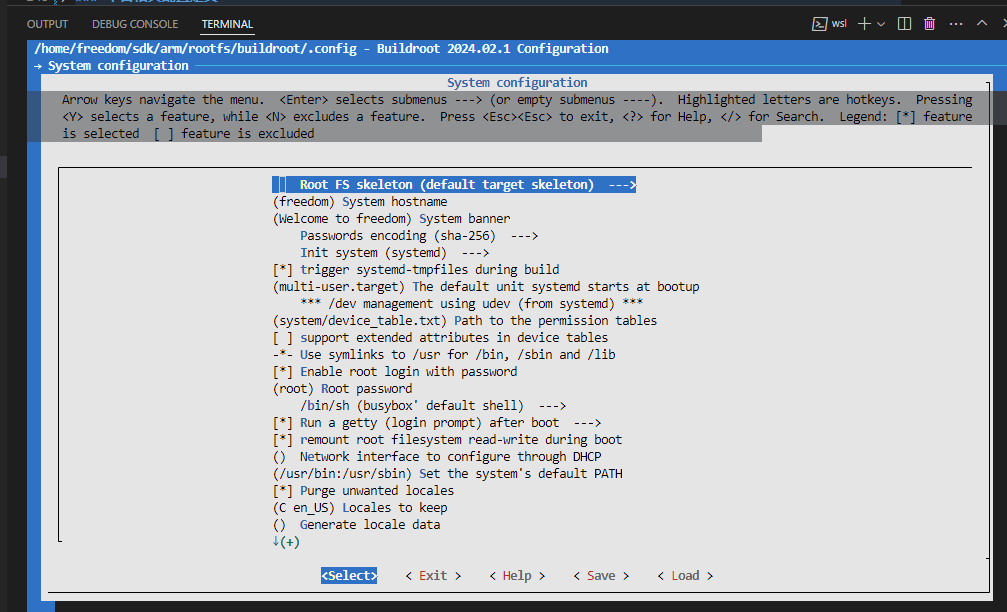Edit the System hostname entry

(x=360, y=202)
